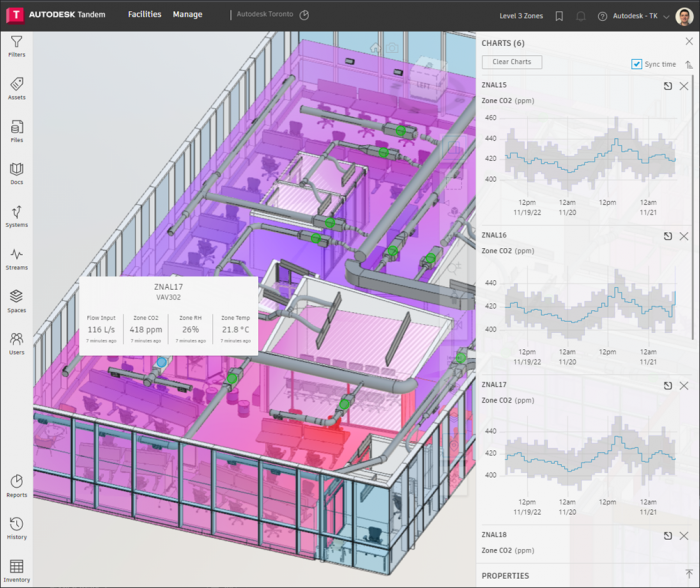Open the Facilities menu

(x=145, y=14)
